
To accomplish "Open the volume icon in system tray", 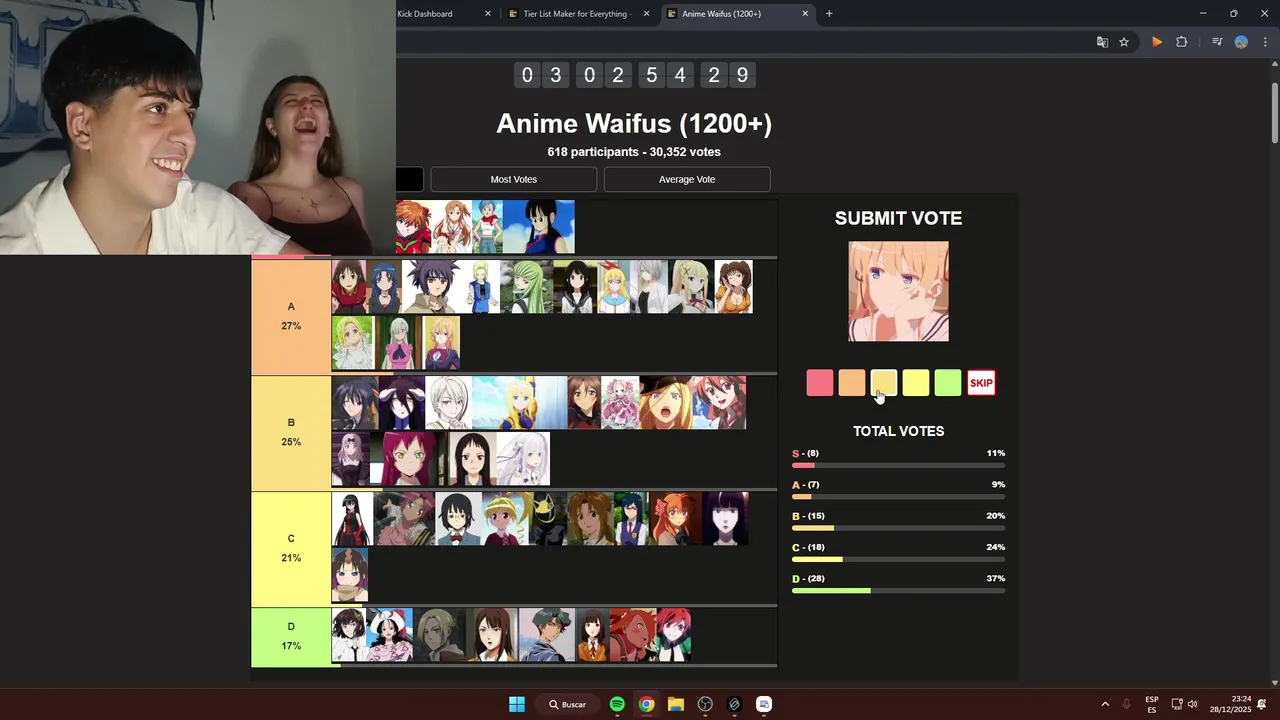I will (1192, 704).
